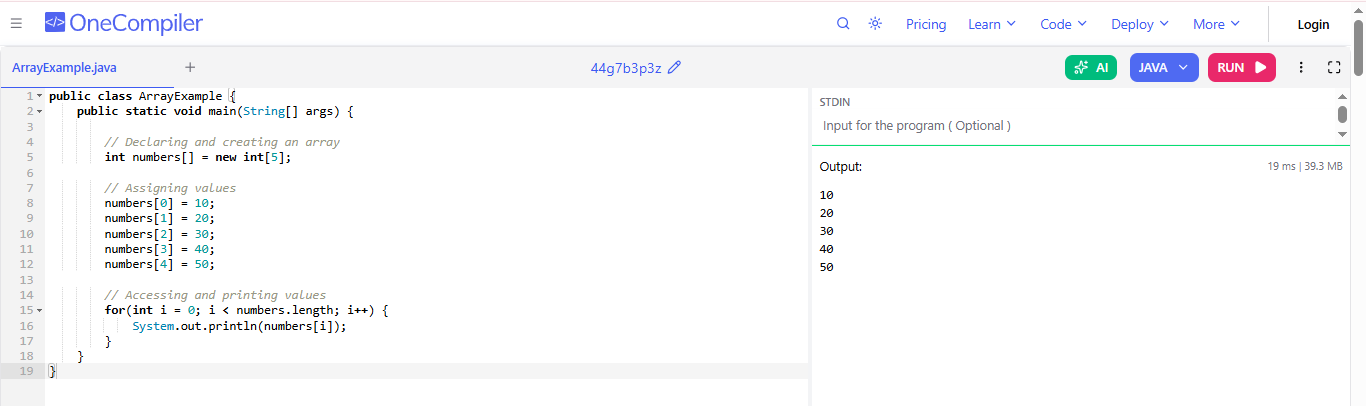The image size is (1366, 406).
Task: Collapse the for loop fold arrow on line 15
Action: click(x=39, y=311)
